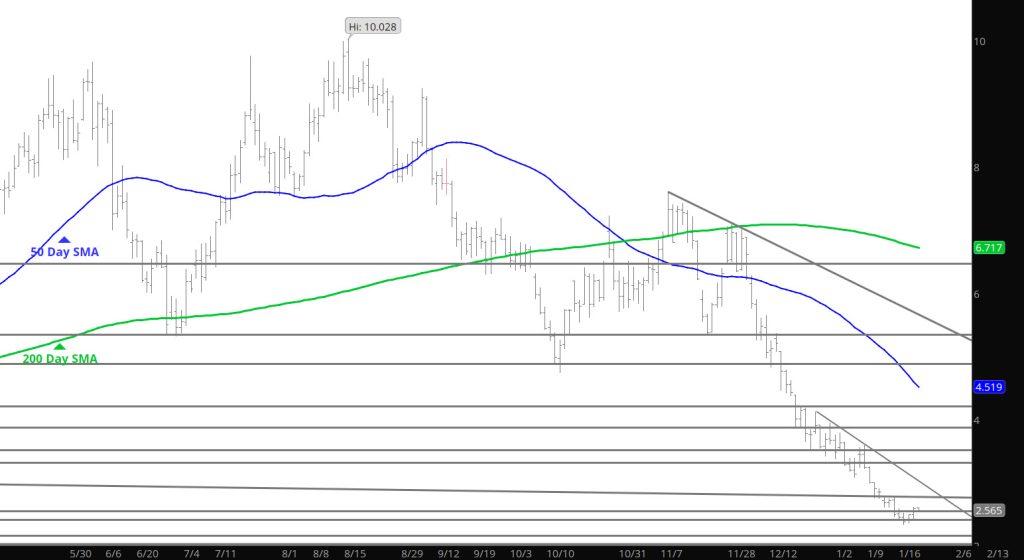Image resolution: width=1024 pixels, height=560 pixels.
Task: Click the 8/15 date label
Action: (x=354, y=552)
